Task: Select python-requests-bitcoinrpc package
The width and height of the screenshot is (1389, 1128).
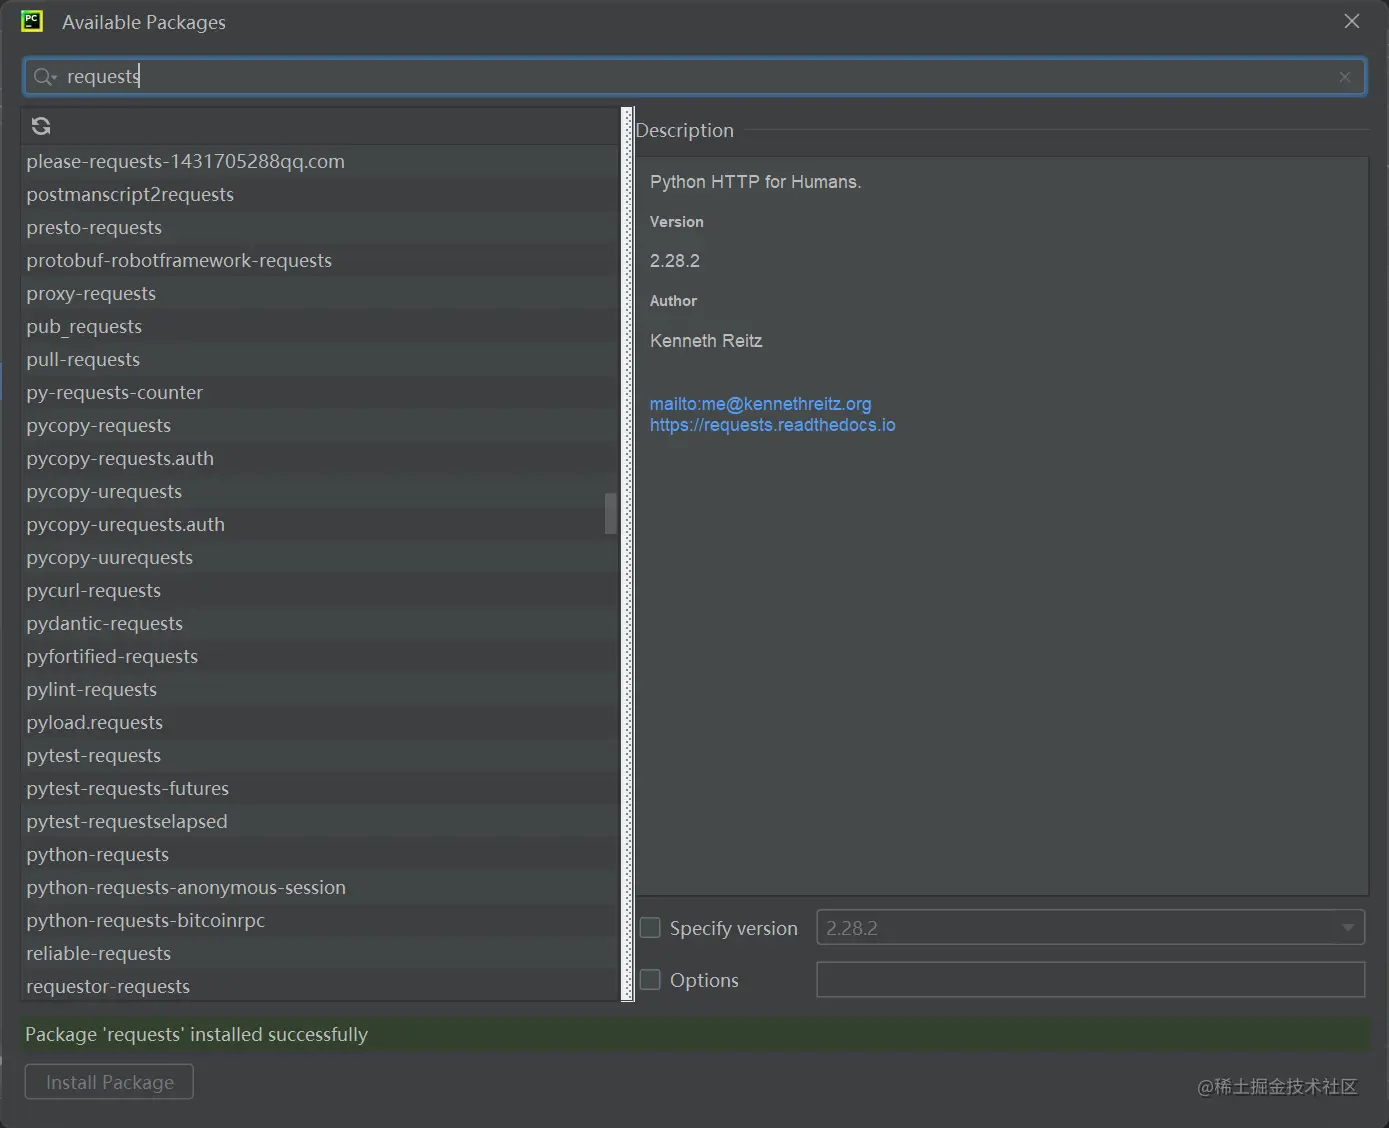Action: [320, 920]
